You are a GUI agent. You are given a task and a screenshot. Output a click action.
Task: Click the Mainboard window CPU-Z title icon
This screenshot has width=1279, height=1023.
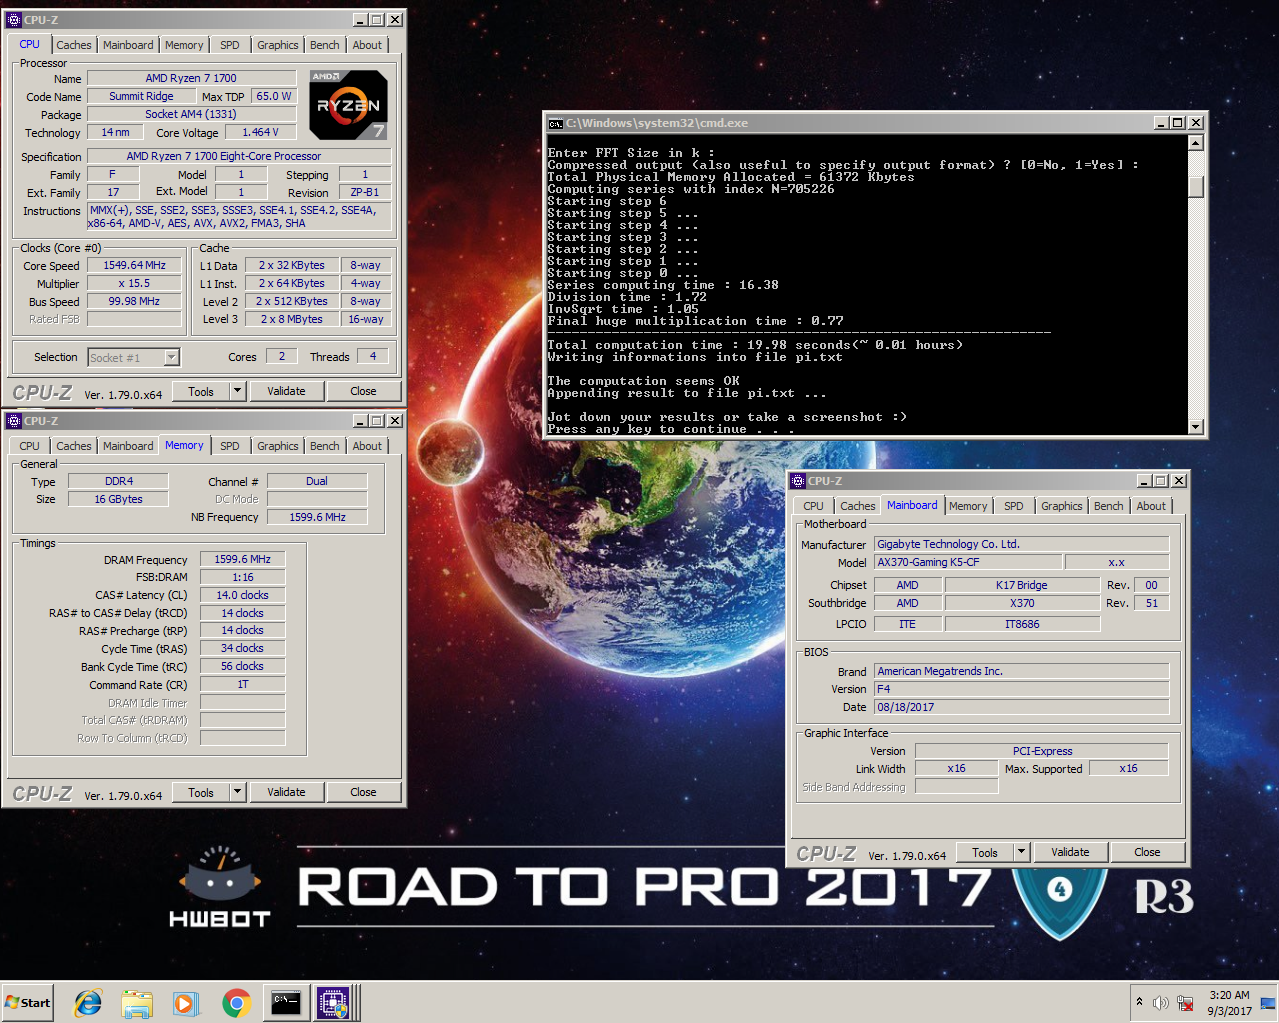(x=798, y=481)
